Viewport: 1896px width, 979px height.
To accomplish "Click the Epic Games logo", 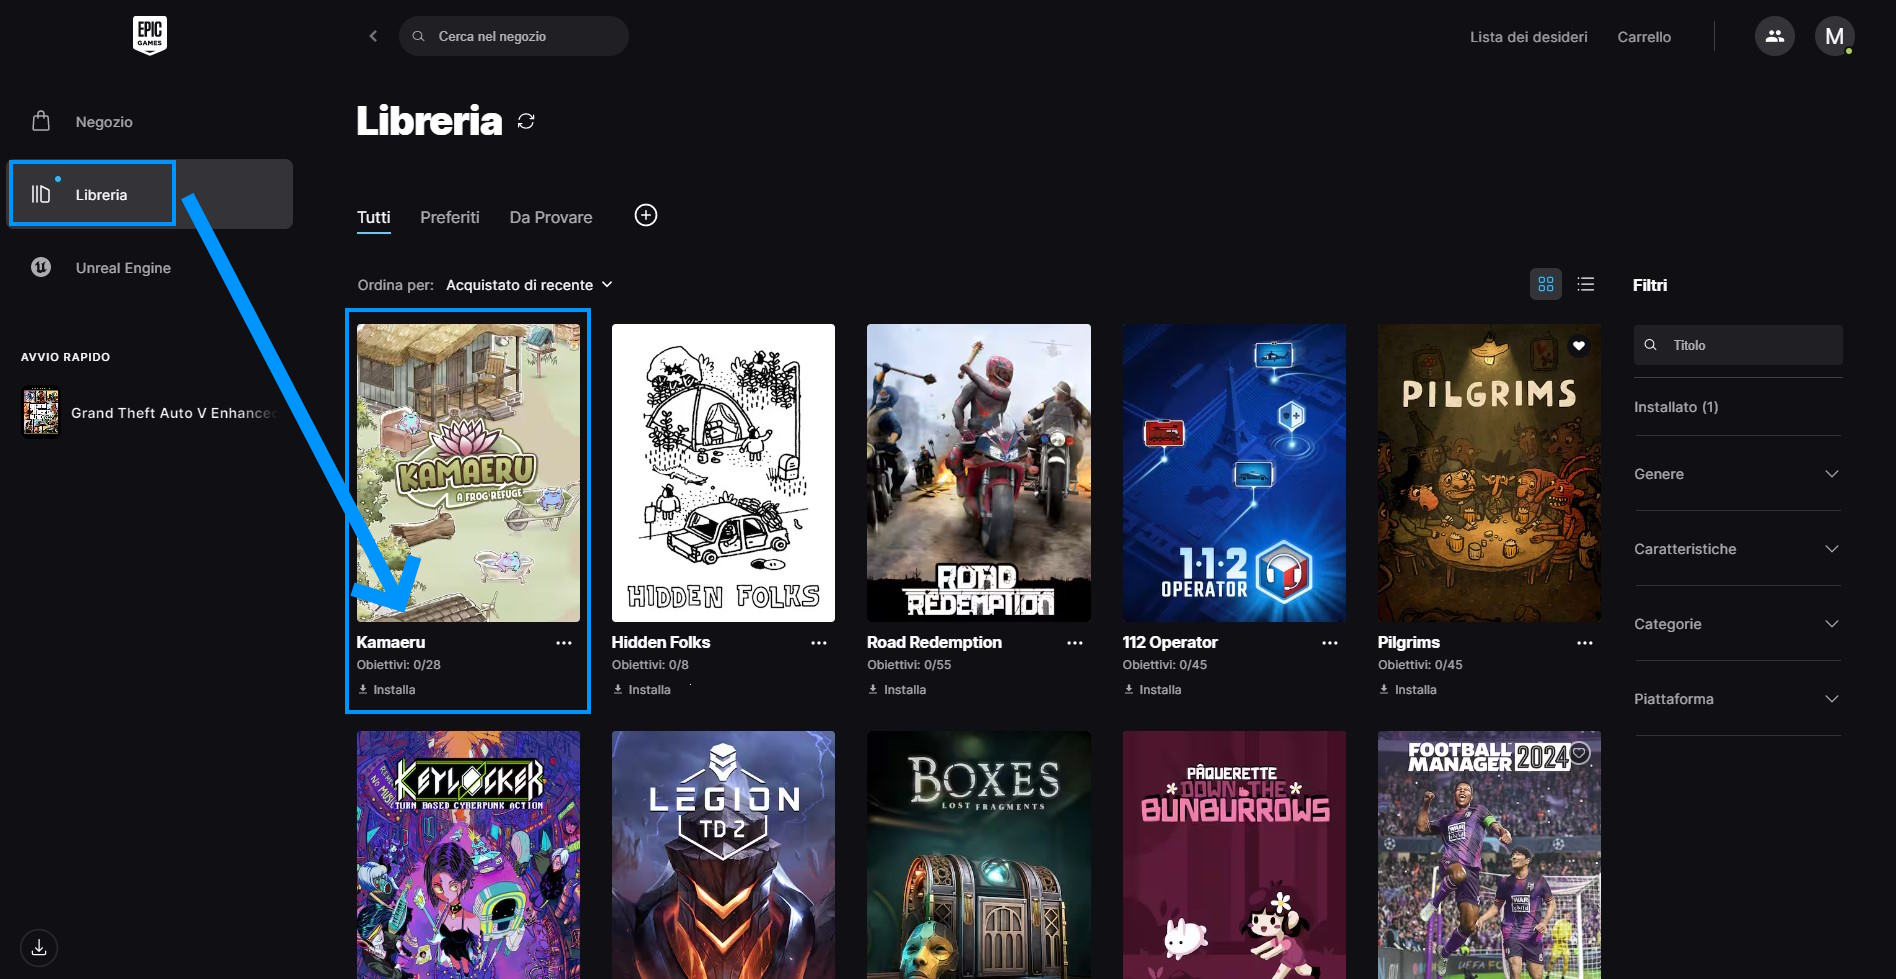I will (x=150, y=36).
